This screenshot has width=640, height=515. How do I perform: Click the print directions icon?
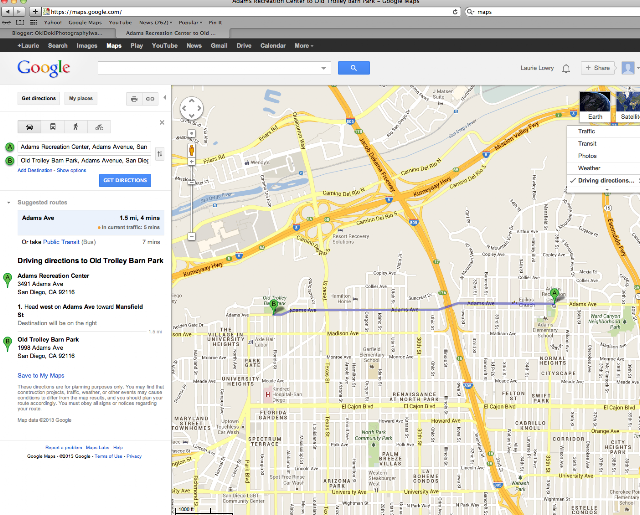click(134, 99)
